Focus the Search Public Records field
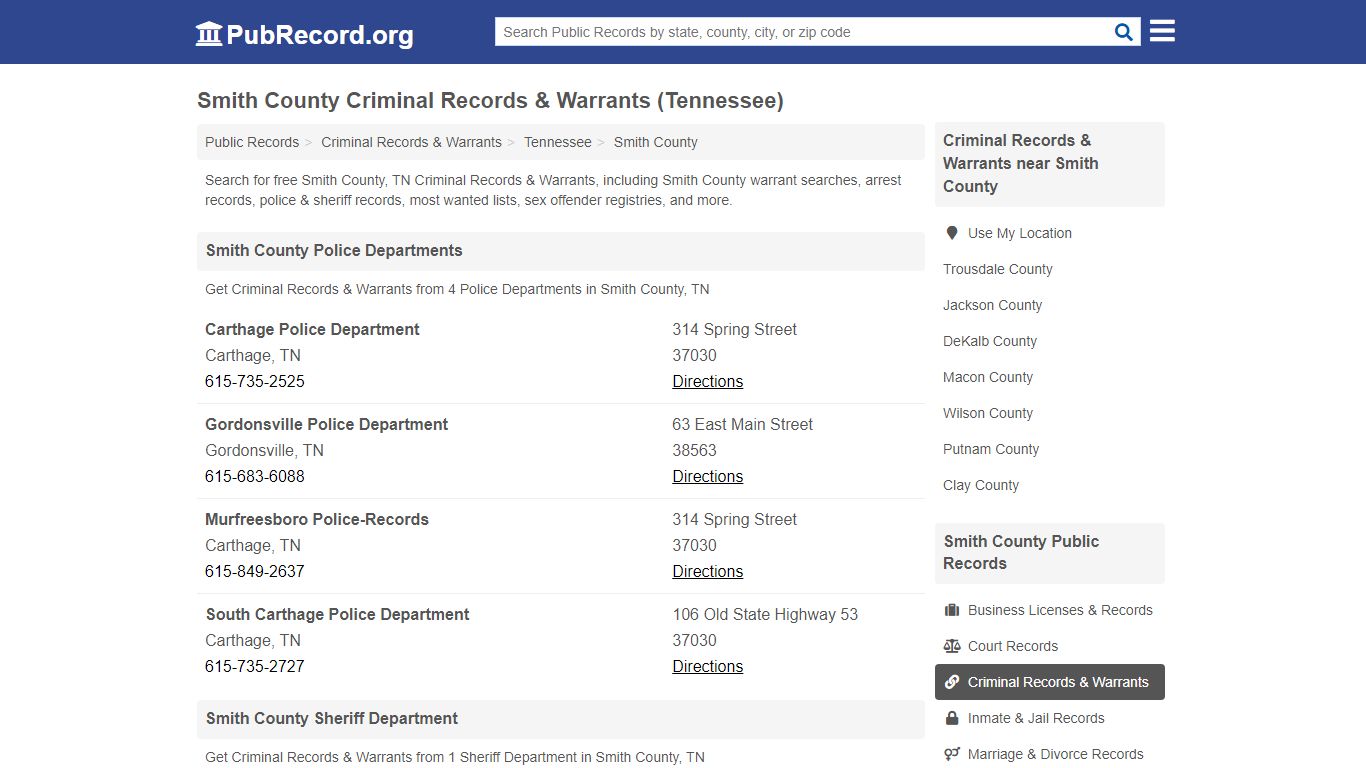 click(x=804, y=32)
